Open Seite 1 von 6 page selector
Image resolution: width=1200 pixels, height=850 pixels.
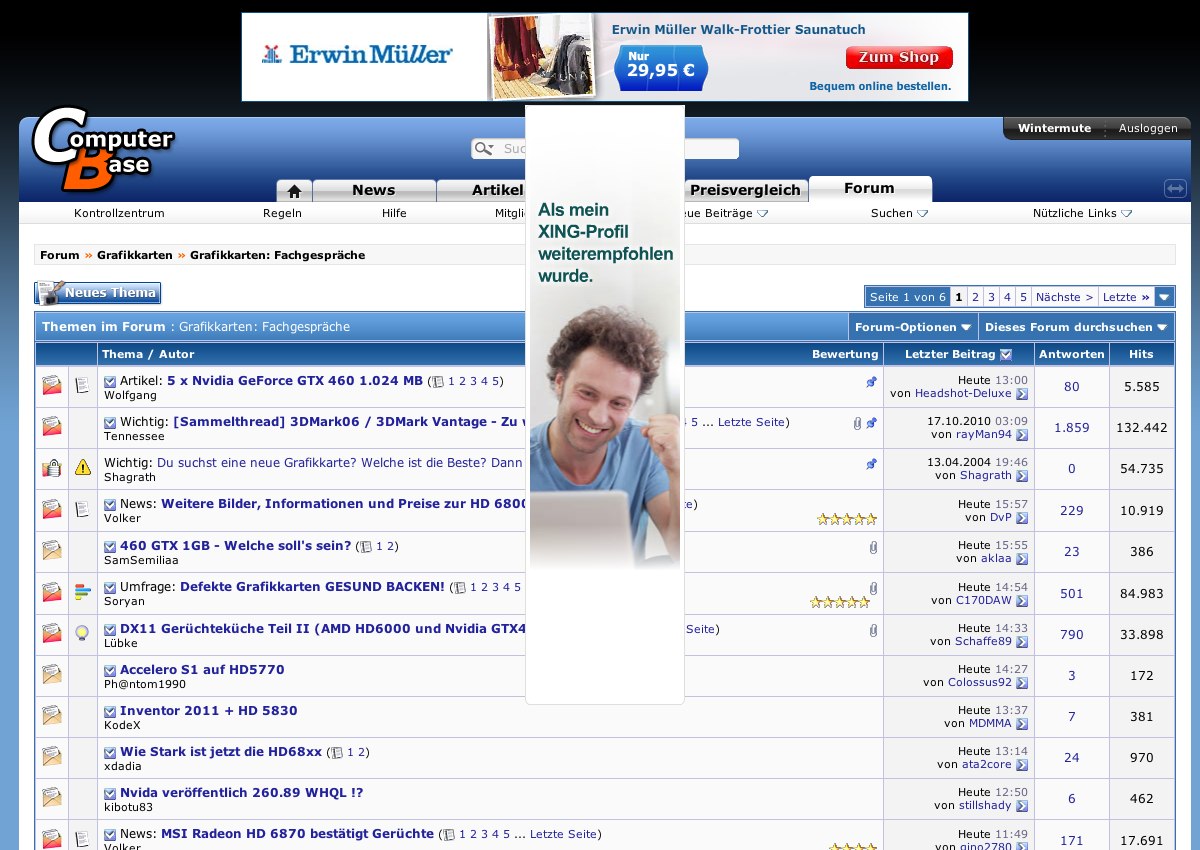(908, 297)
